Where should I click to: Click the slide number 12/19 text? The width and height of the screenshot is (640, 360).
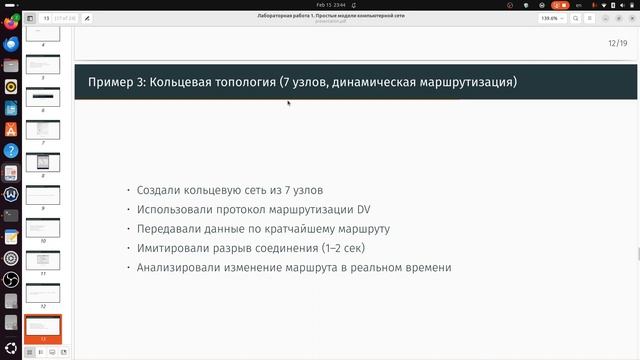click(618, 43)
